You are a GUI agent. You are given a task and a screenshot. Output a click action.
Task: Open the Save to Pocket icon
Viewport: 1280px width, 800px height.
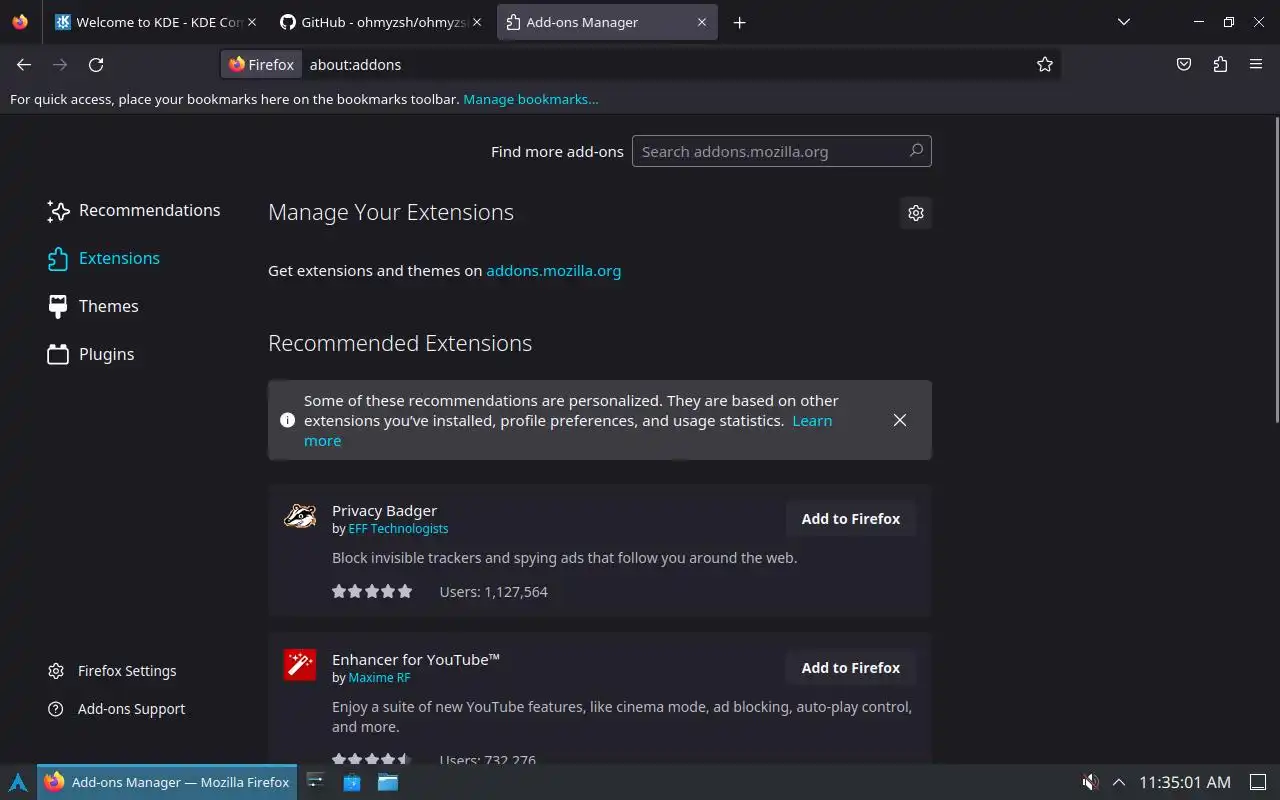coord(1184,64)
